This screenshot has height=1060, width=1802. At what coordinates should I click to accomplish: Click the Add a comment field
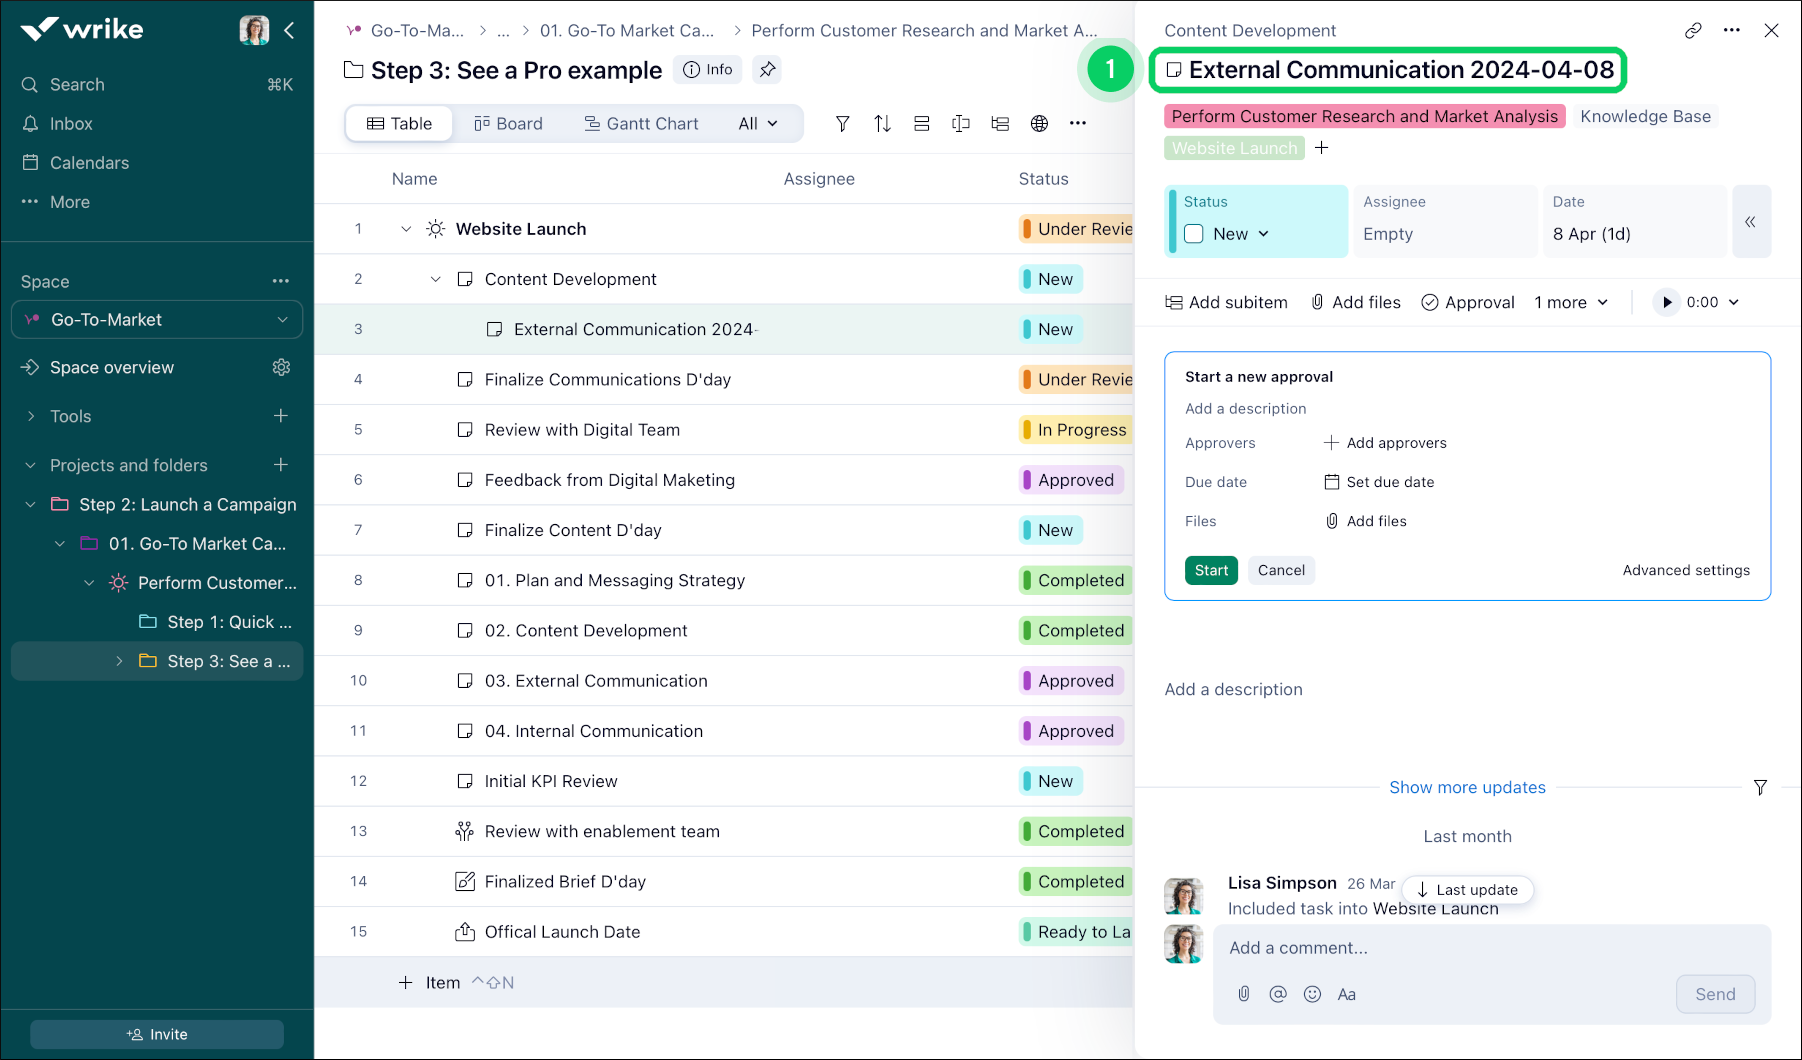1400,947
